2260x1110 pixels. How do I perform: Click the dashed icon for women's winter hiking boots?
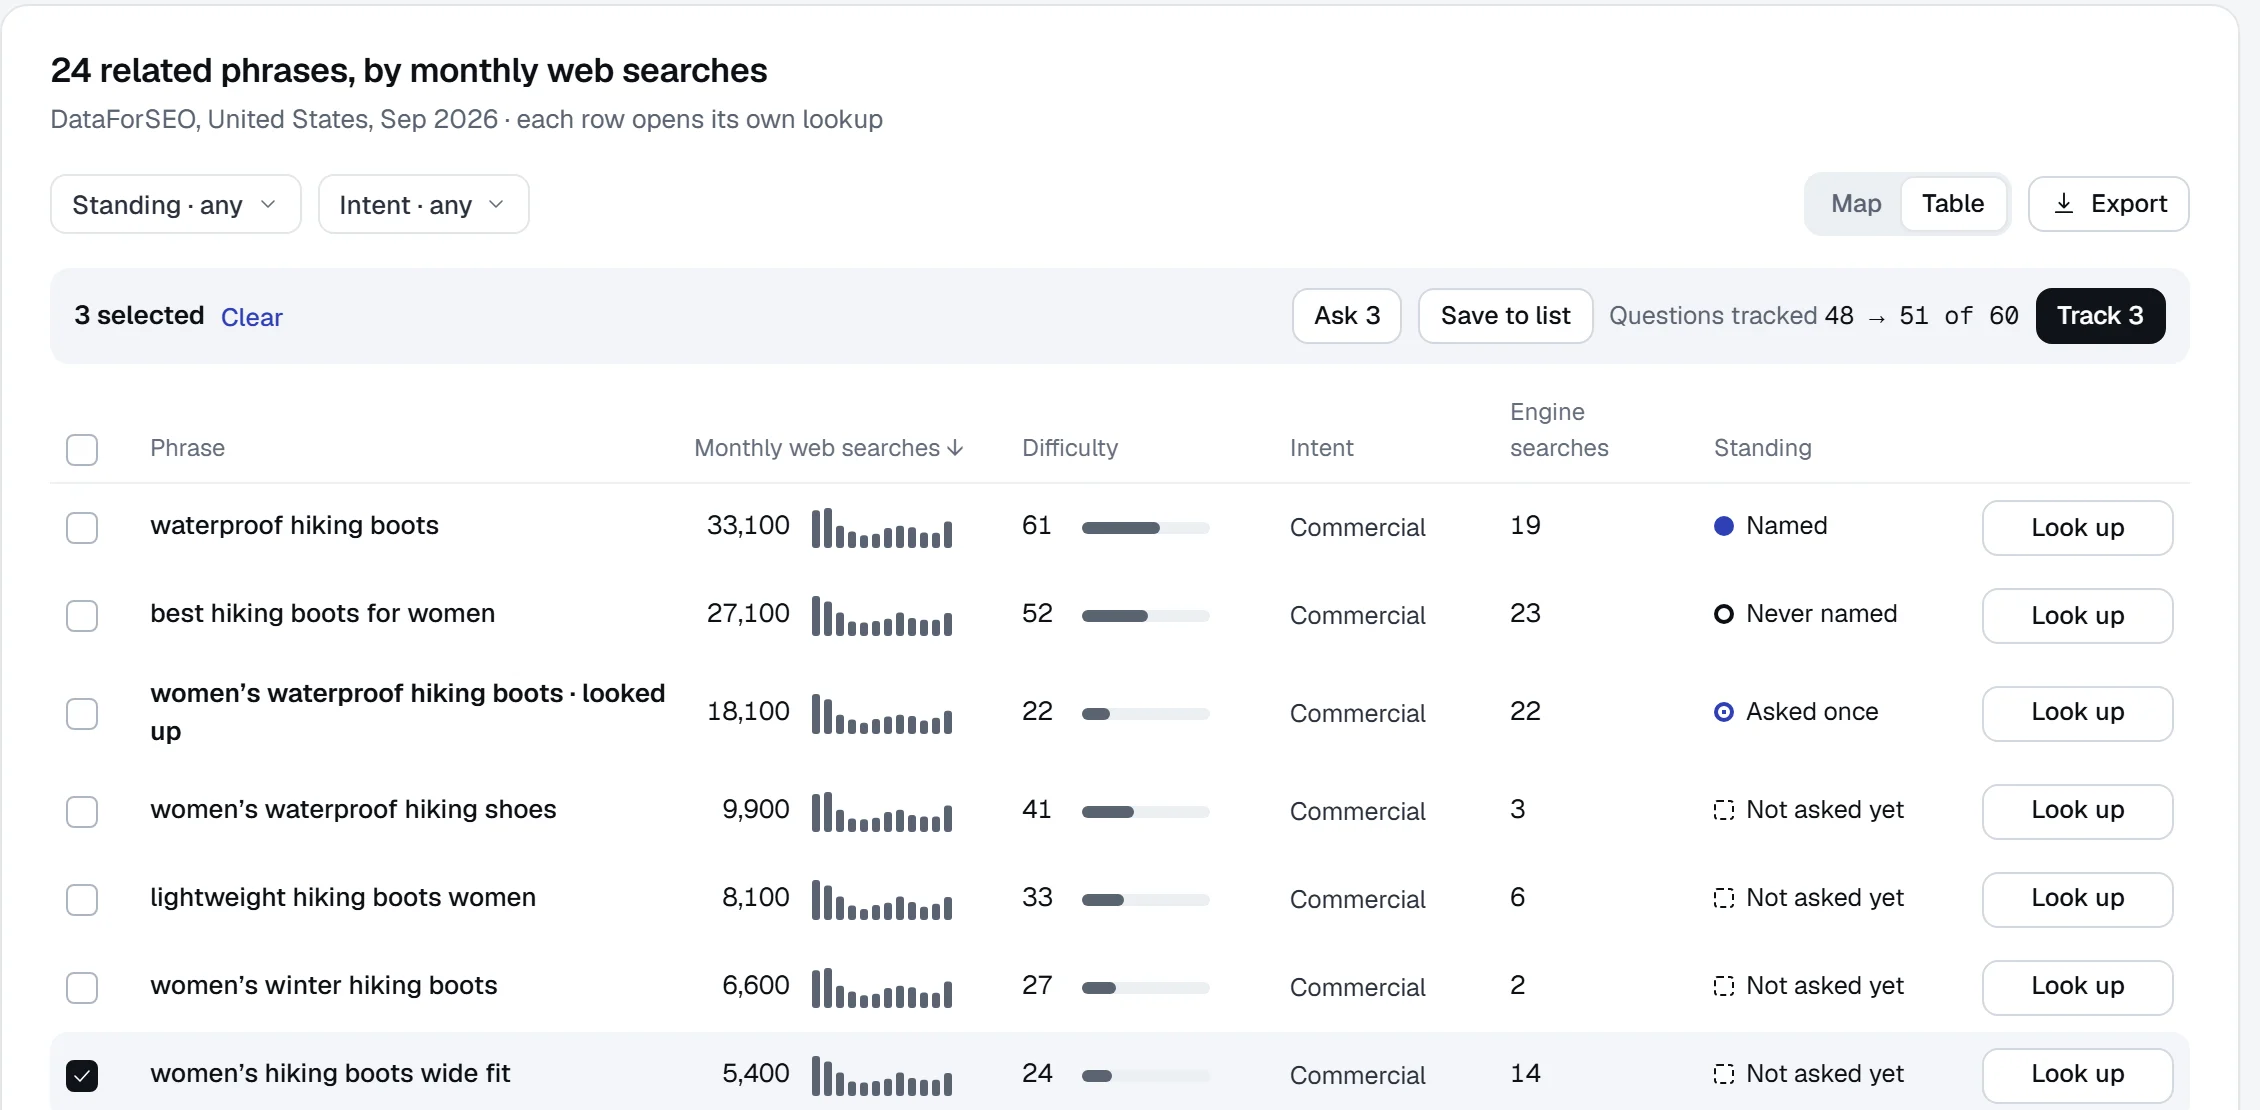click(1724, 986)
